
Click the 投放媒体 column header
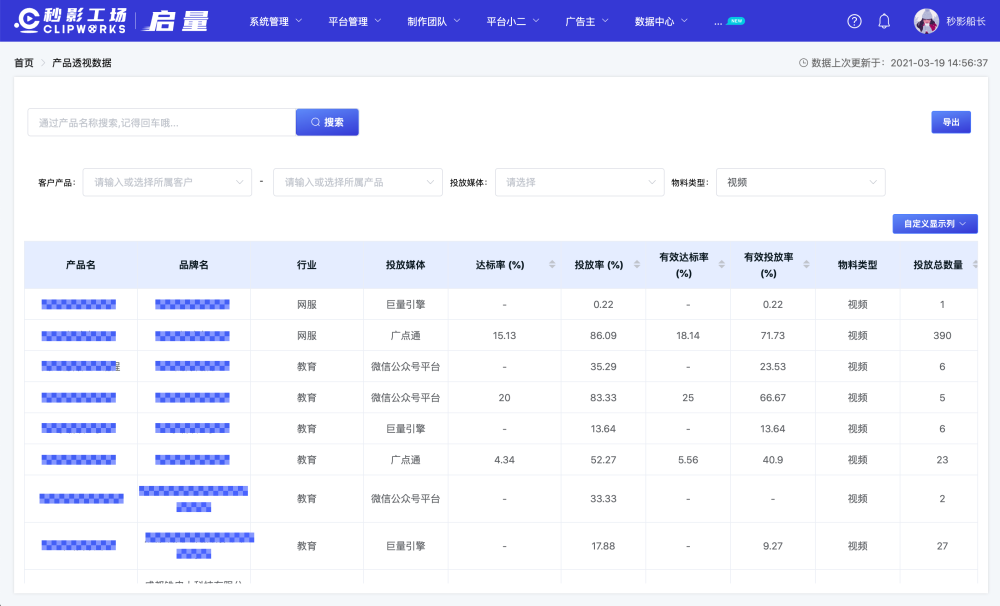[406, 265]
